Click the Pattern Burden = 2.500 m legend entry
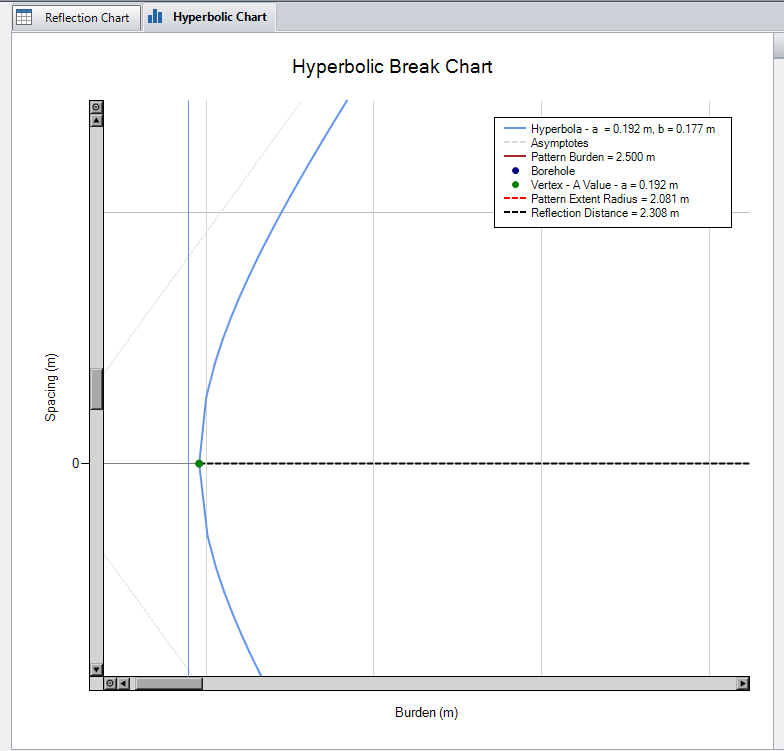784x751 pixels. (x=580, y=157)
